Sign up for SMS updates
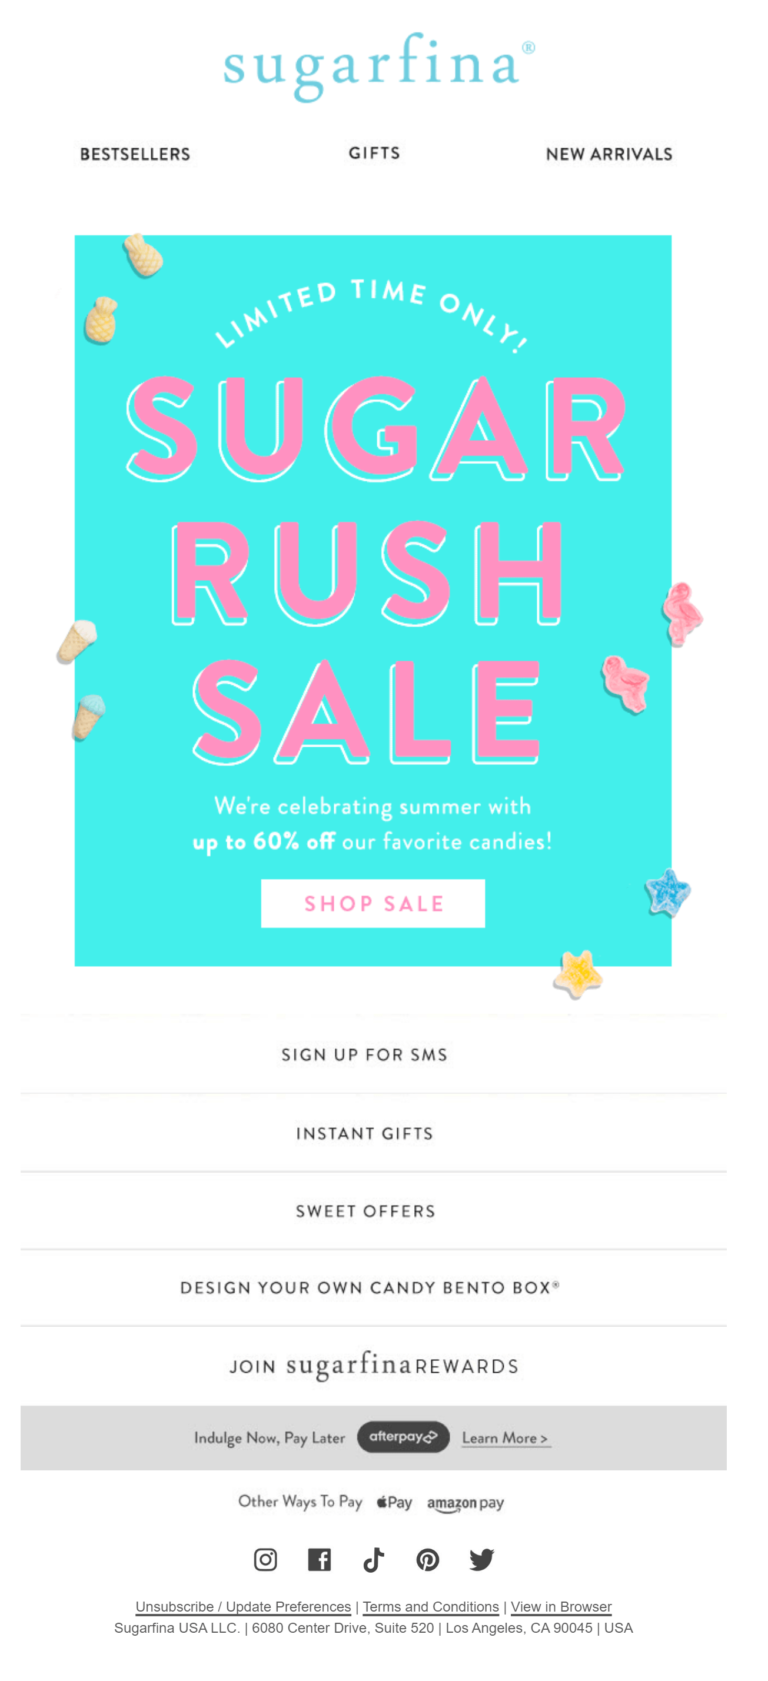The image size is (768, 1681). 364,1054
